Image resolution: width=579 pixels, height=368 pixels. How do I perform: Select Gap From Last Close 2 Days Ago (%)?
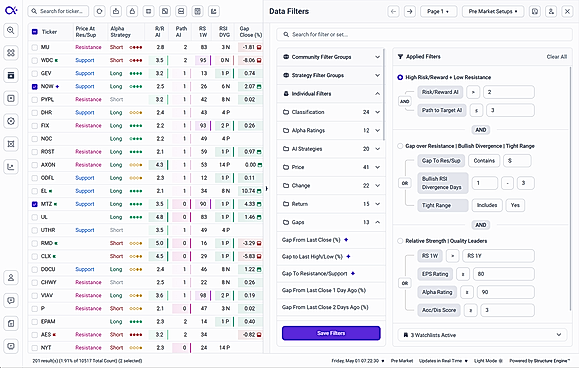[x=325, y=307]
